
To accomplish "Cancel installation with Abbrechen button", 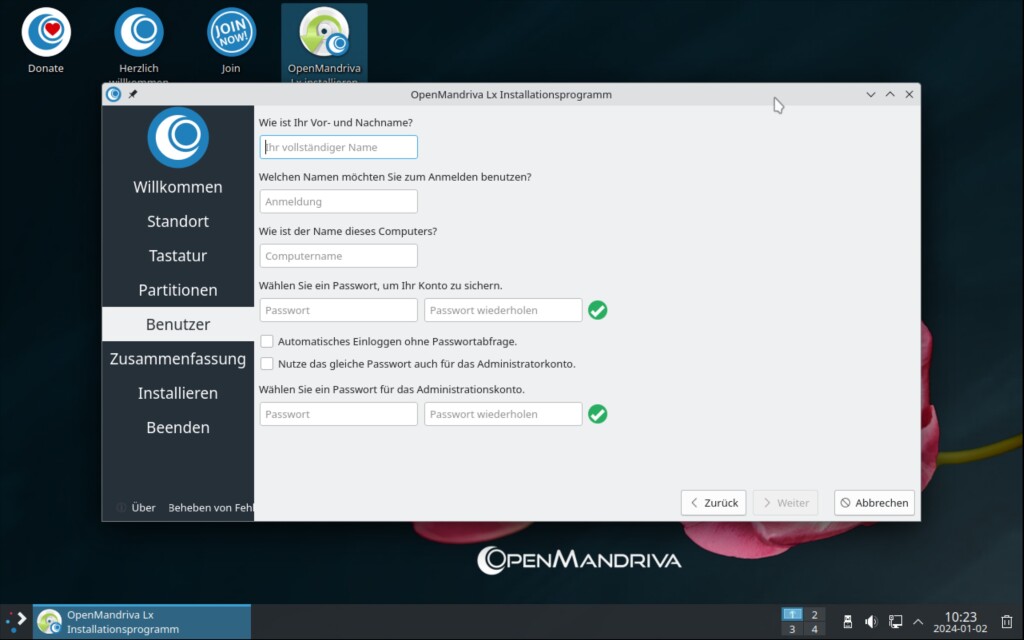I will (x=874, y=503).
